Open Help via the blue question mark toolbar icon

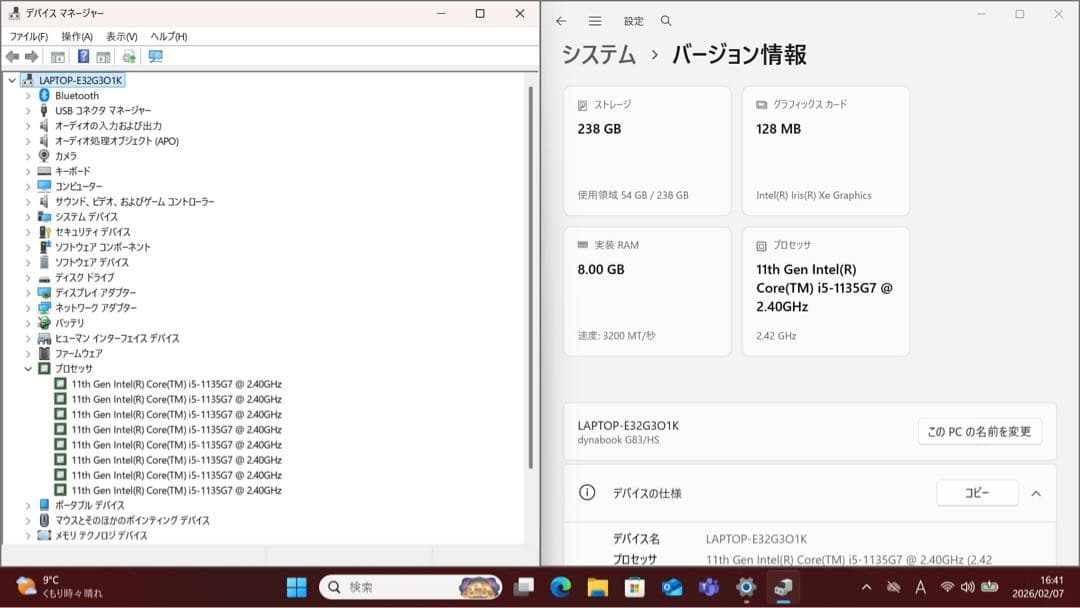pyautogui.click(x=83, y=57)
